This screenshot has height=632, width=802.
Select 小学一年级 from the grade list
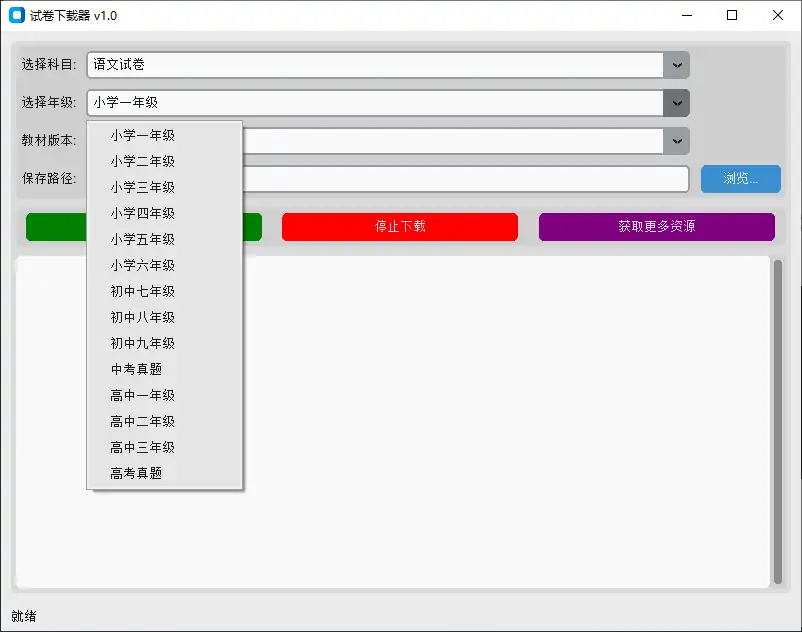[140, 134]
